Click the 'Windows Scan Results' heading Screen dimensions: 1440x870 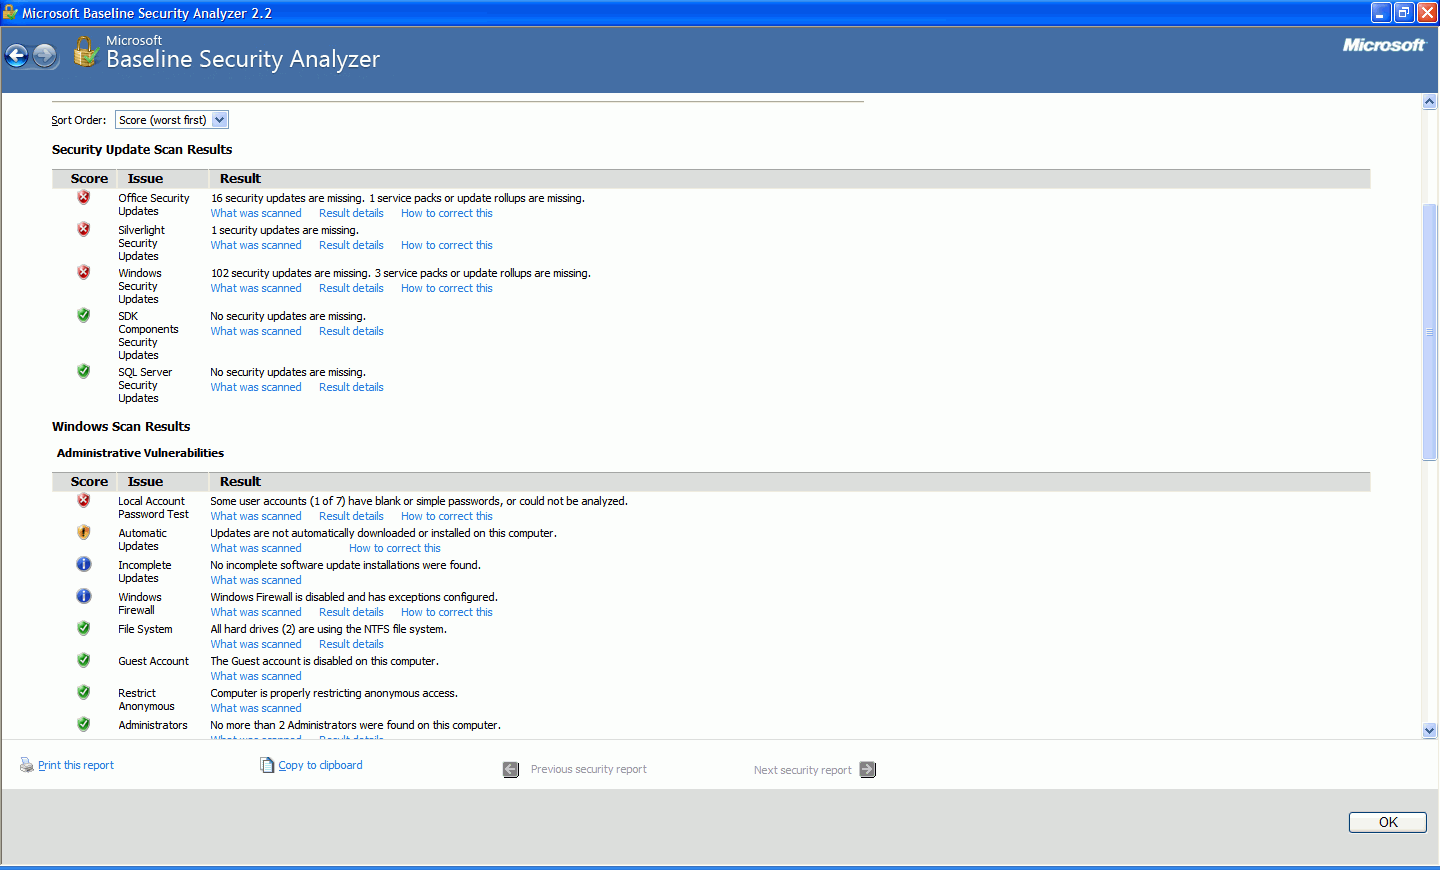121,426
